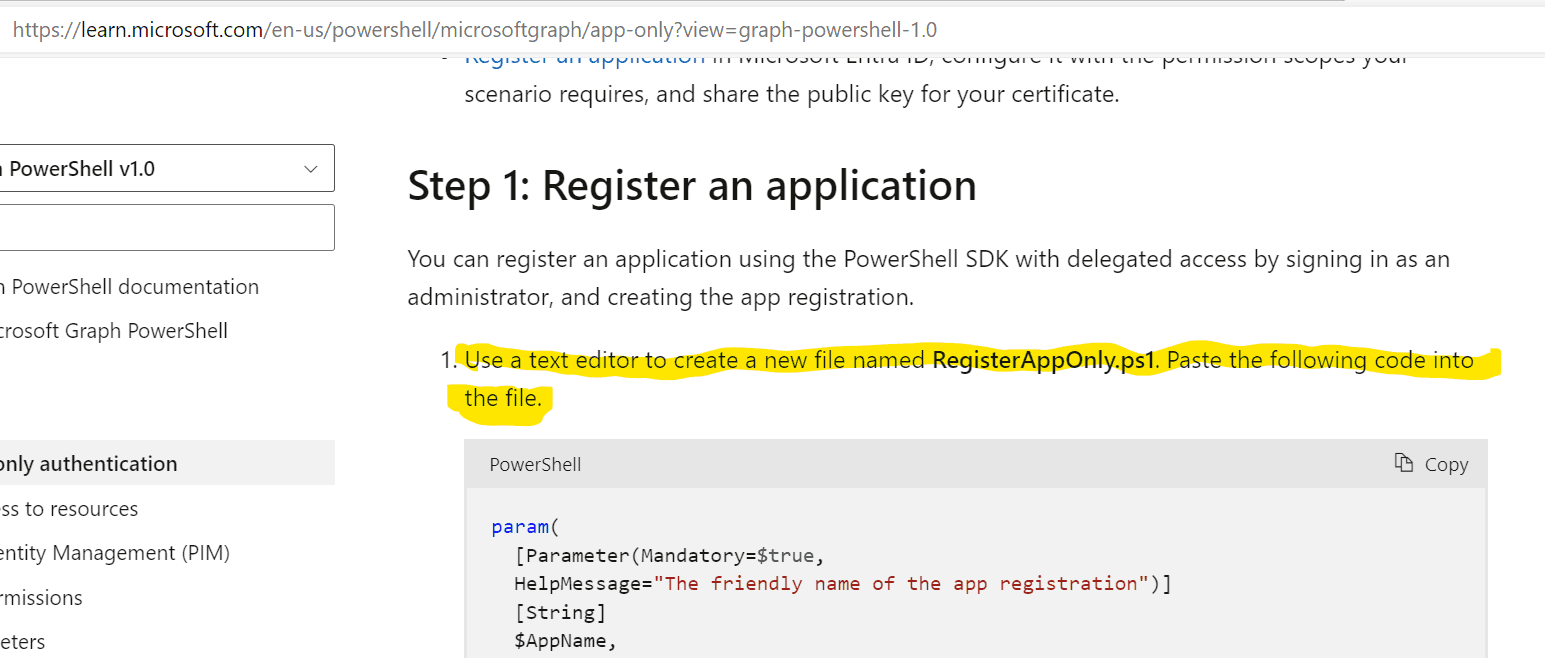
Task: Click the bold RegisterAppOnly.ps1 file name
Action: point(1044,360)
